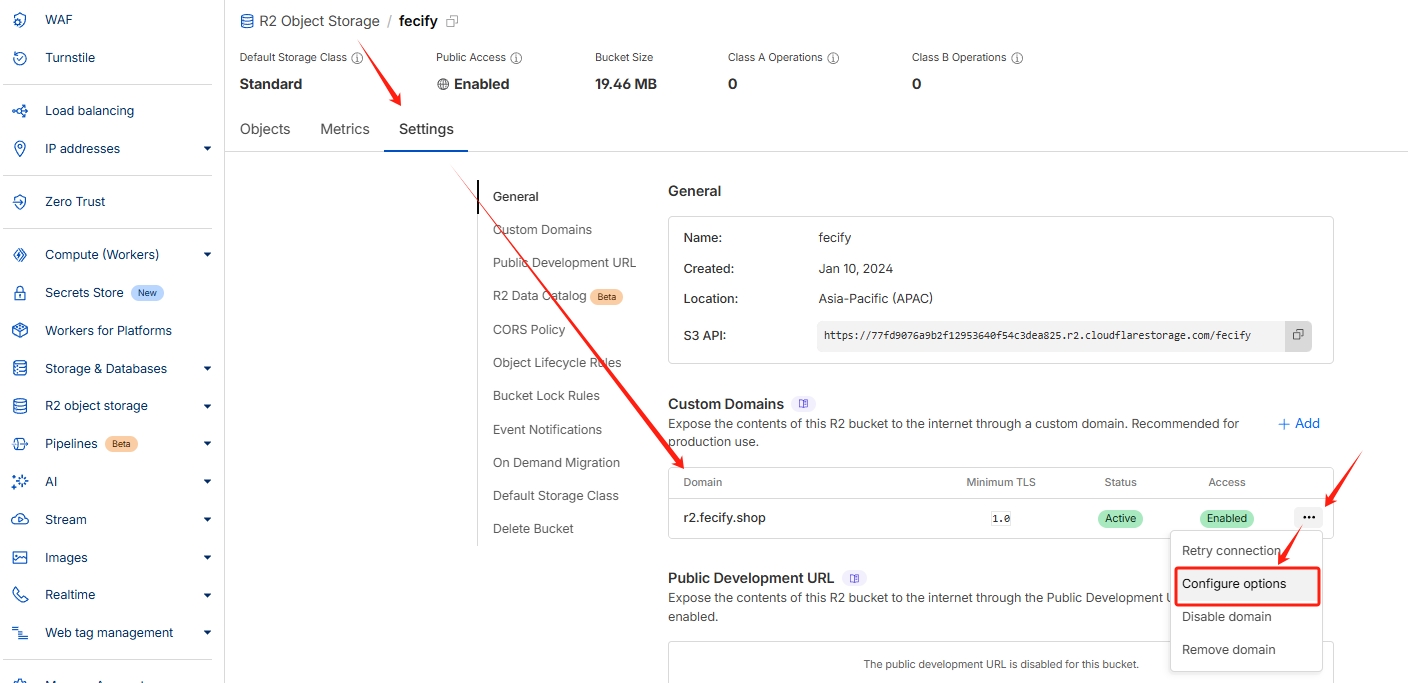Choose Remove domain in context menu
This screenshot has width=1408, height=683.
coord(1228,650)
